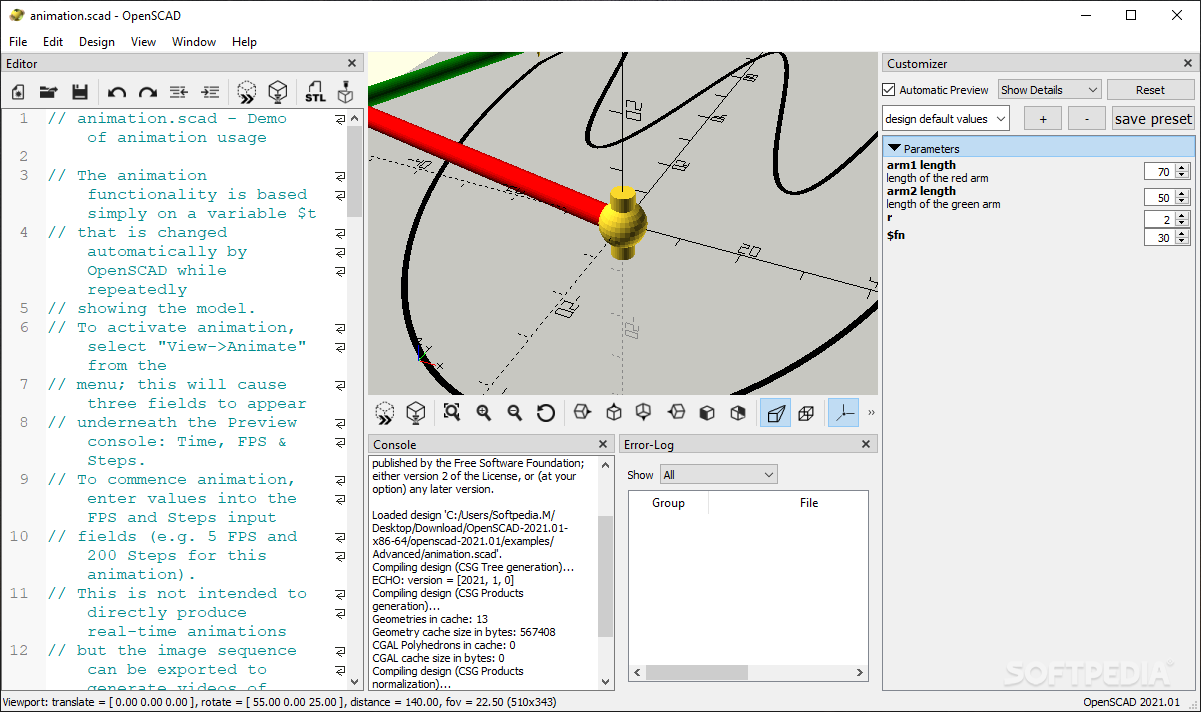
Task: Click Render icon in the viewport toolbar
Action: tap(416, 413)
